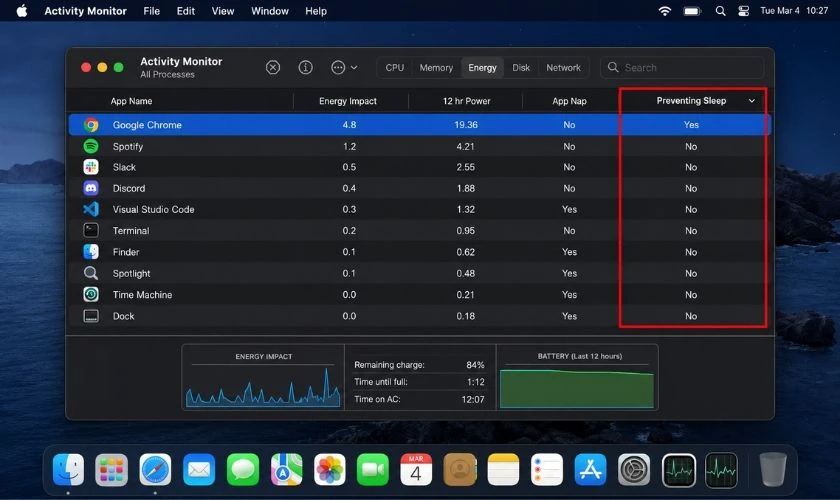The image size is (840, 500).
Task: Sort by the App Name column header
Action: [x=131, y=101]
